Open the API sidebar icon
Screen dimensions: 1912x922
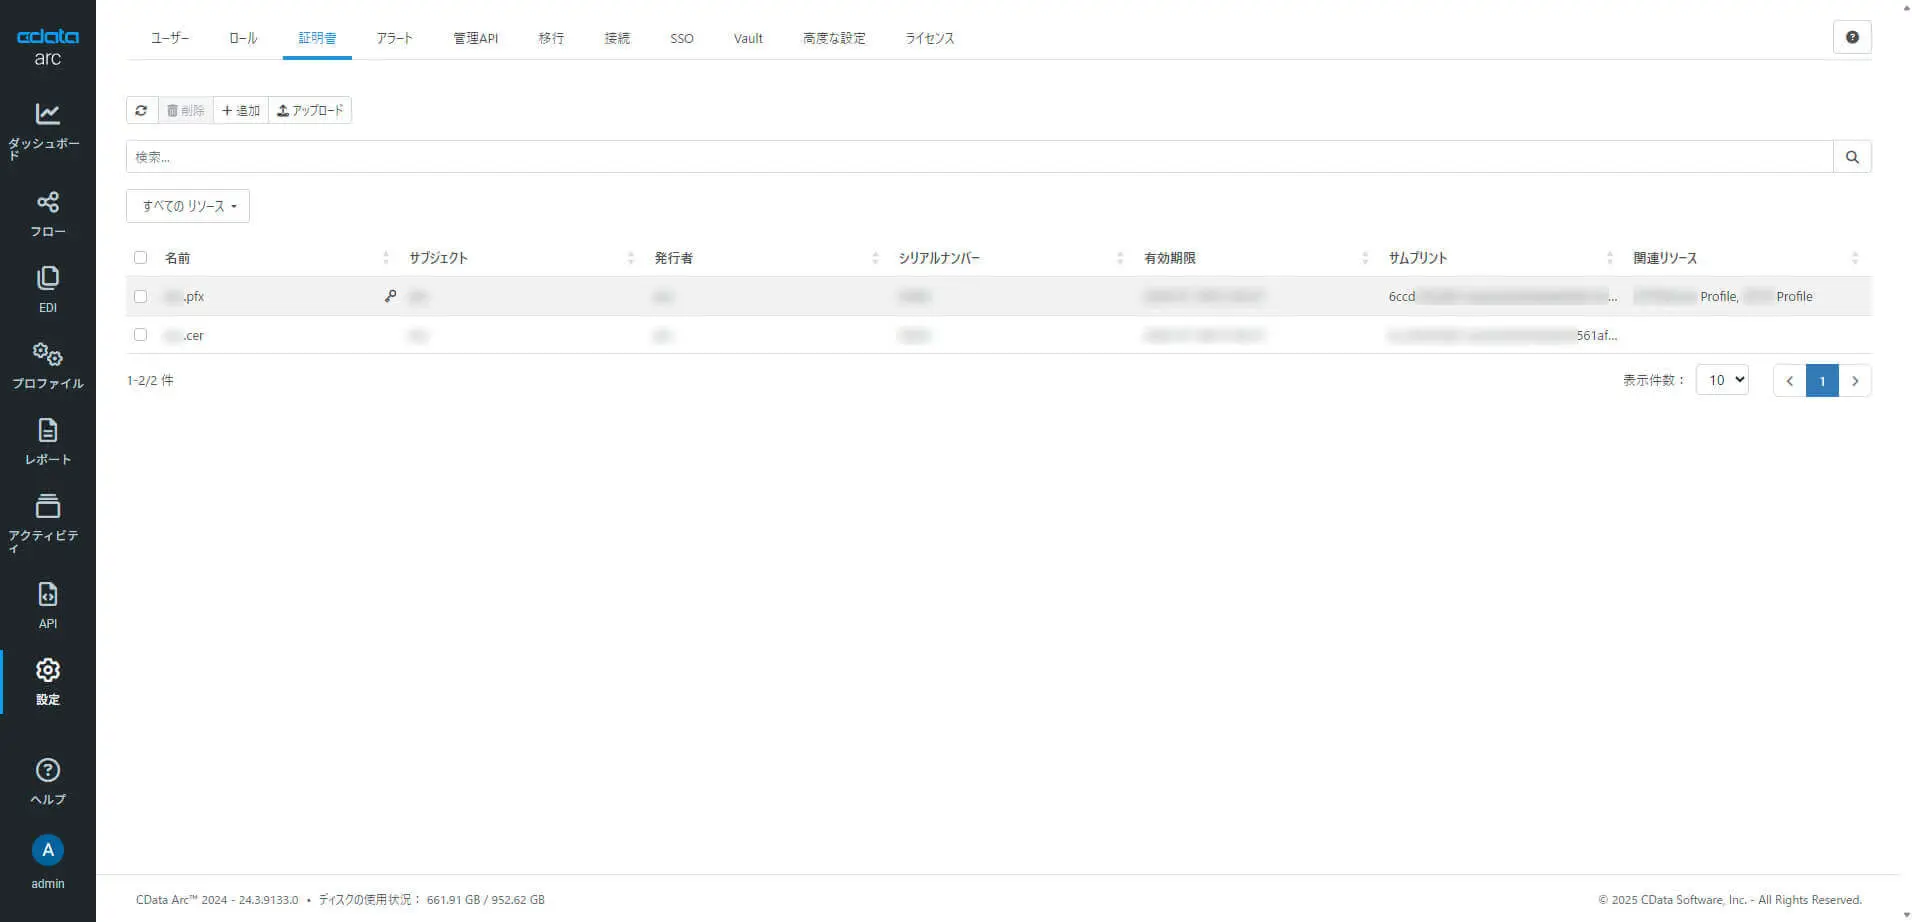47,594
